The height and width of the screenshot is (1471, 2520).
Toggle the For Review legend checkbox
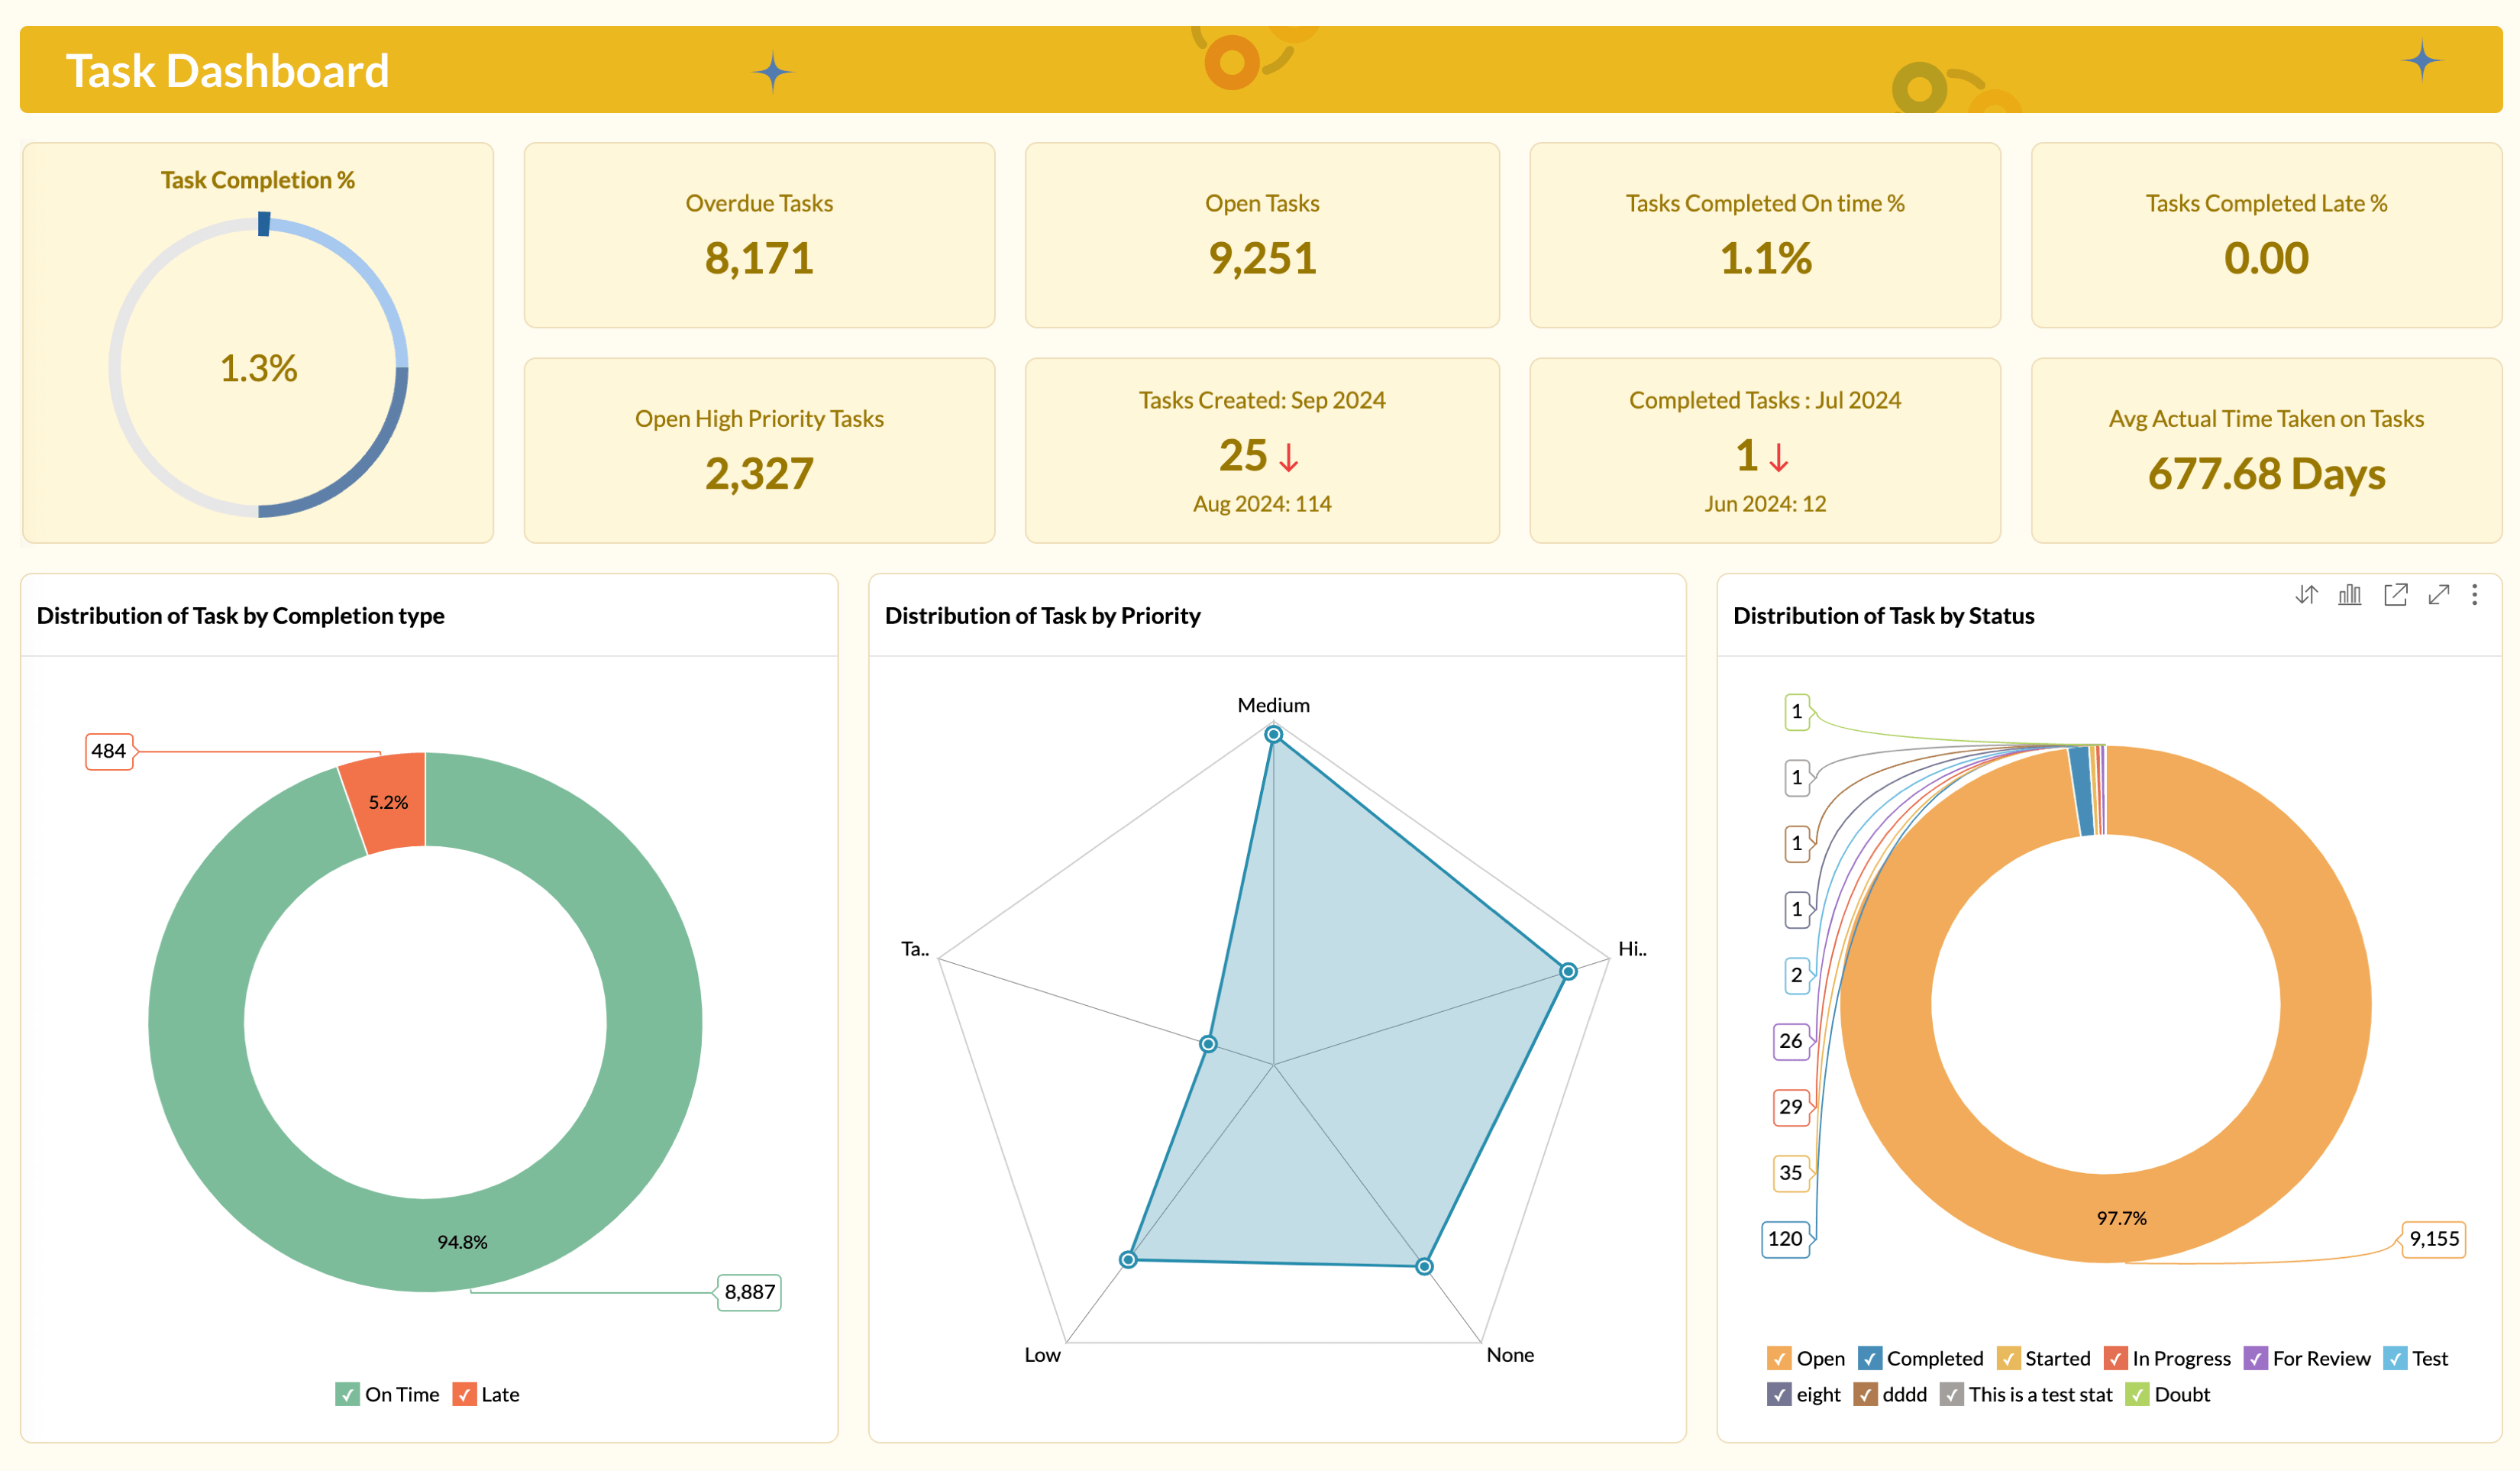click(x=2255, y=1358)
